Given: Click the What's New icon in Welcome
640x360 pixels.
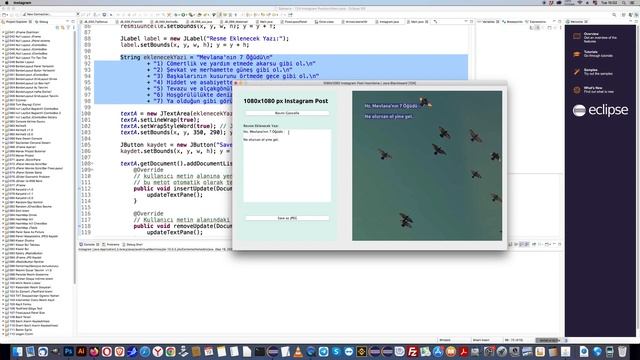Looking at the screenshot, I should coord(577,90).
